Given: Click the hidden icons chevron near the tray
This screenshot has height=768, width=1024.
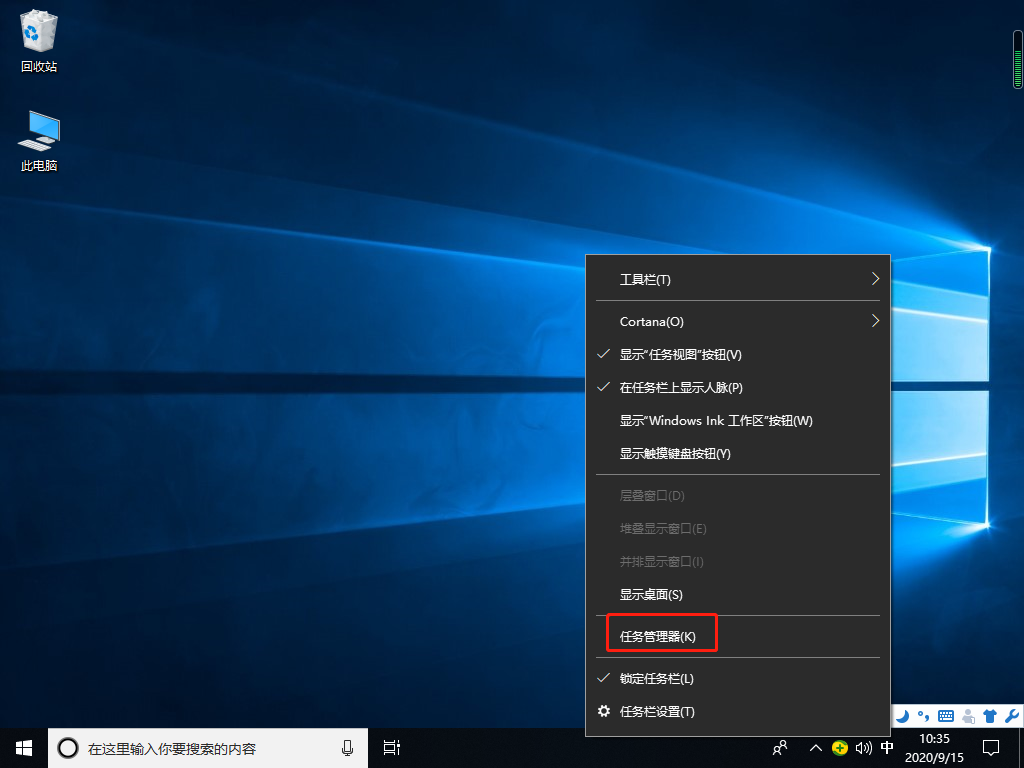Looking at the screenshot, I should point(816,747).
